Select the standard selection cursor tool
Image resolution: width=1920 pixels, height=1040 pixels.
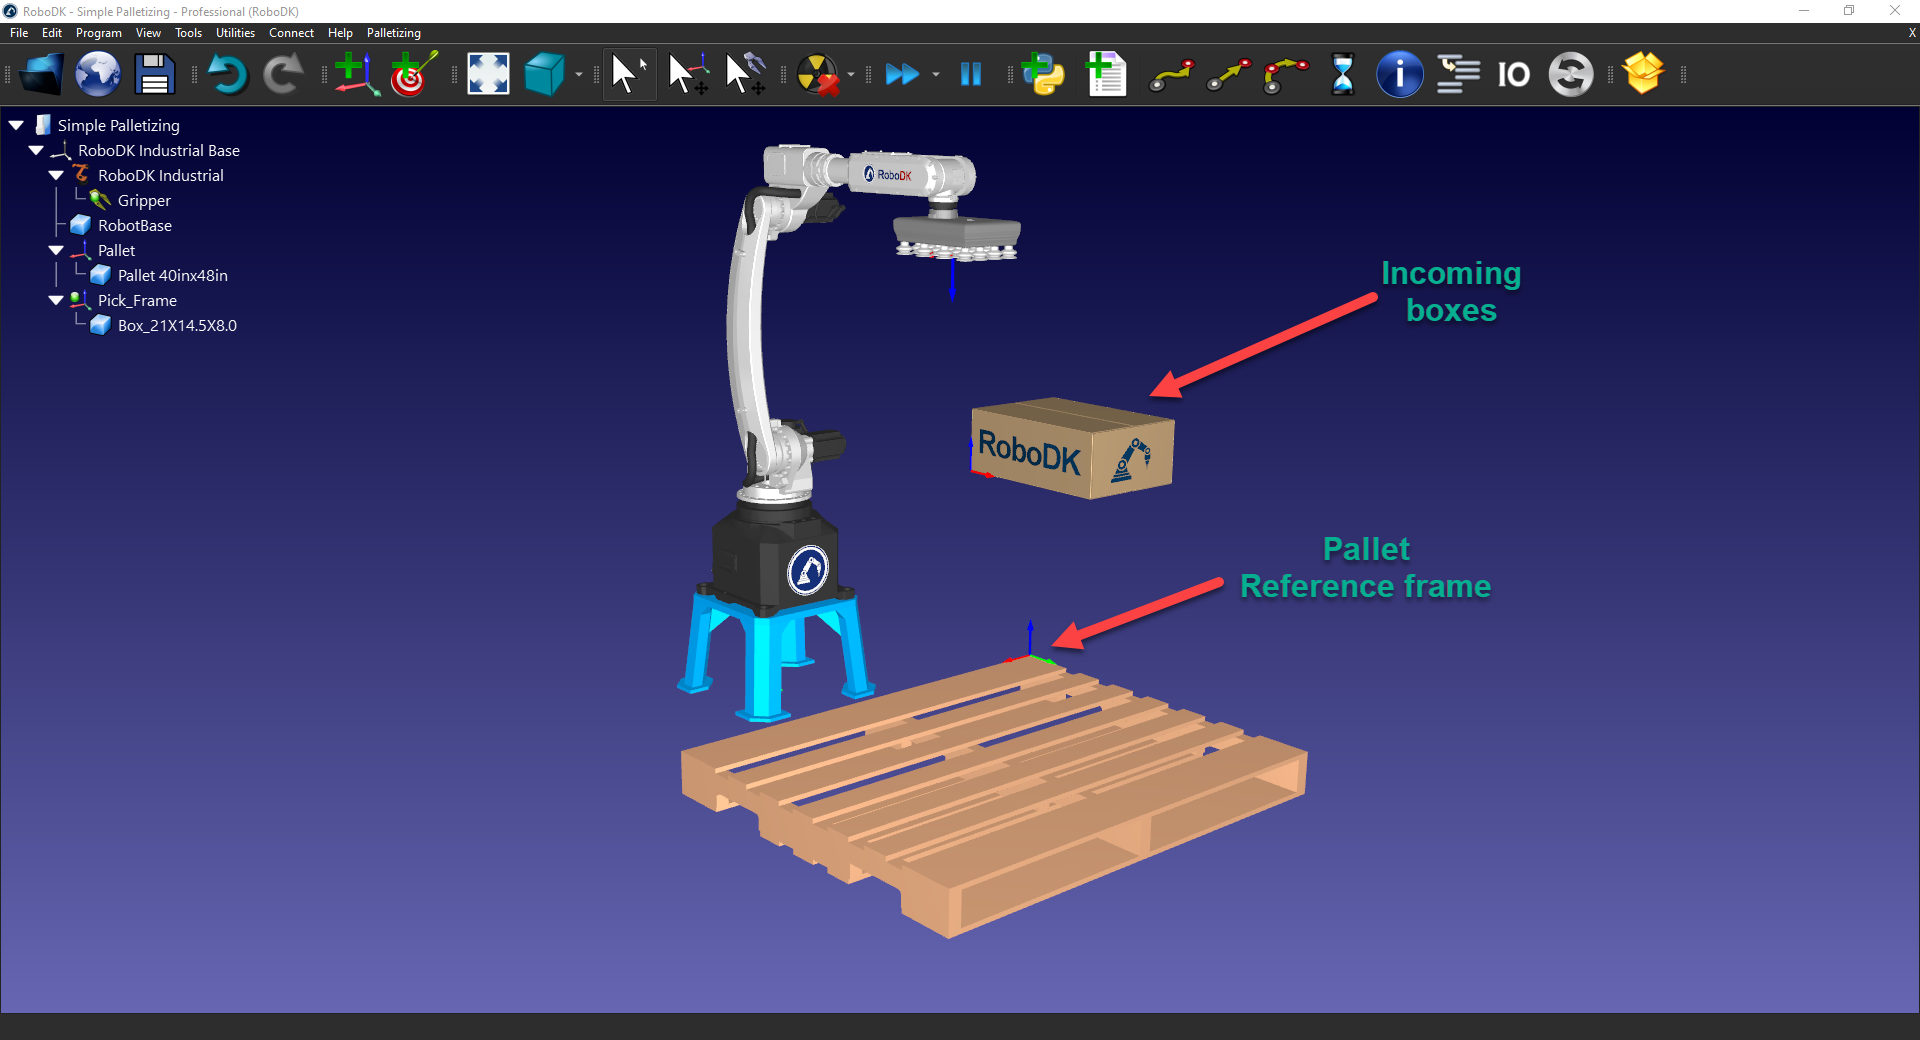click(x=629, y=74)
